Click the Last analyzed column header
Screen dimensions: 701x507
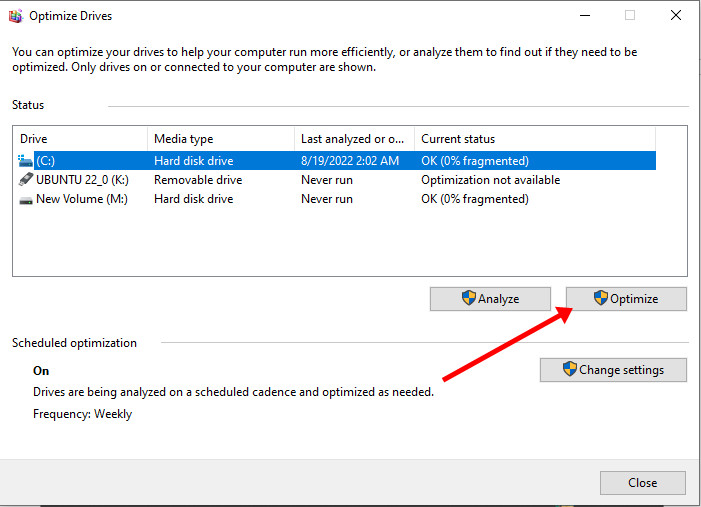click(x=355, y=139)
